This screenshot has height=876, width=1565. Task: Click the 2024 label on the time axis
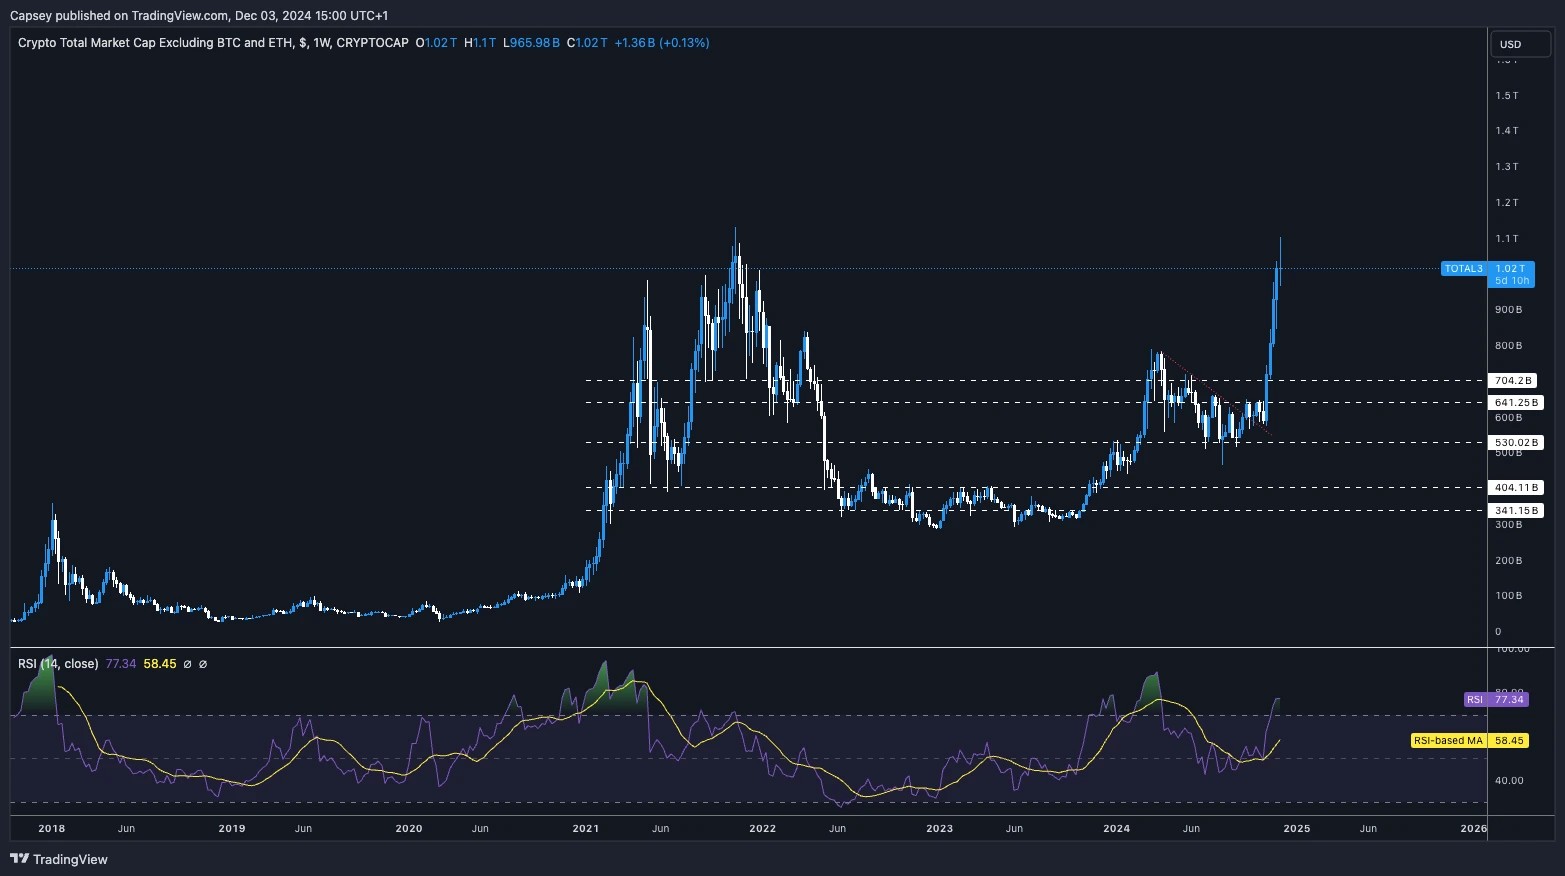click(x=1116, y=828)
